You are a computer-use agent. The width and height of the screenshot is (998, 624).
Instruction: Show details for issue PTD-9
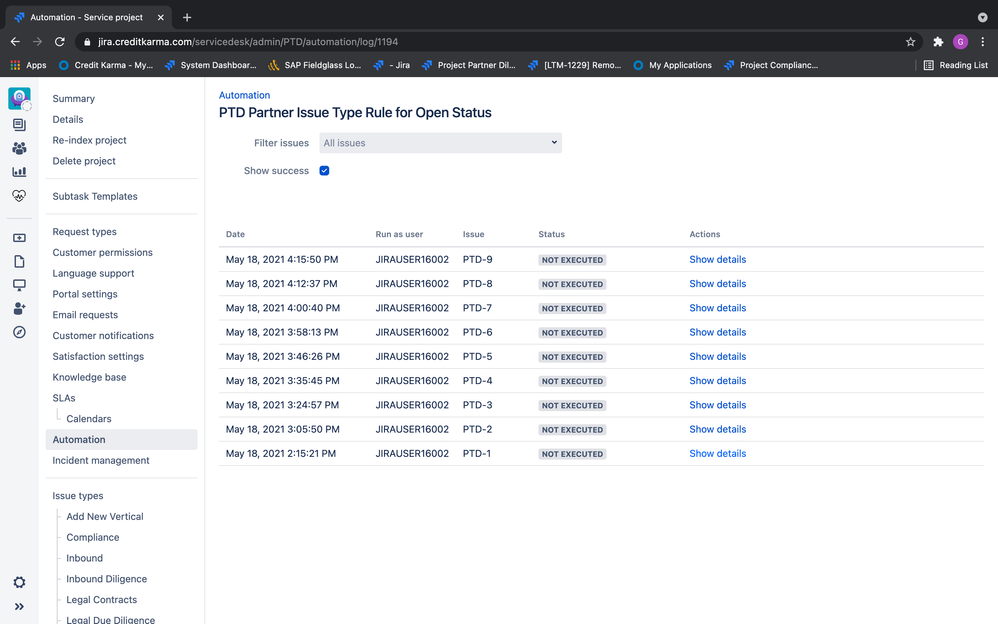pos(717,259)
